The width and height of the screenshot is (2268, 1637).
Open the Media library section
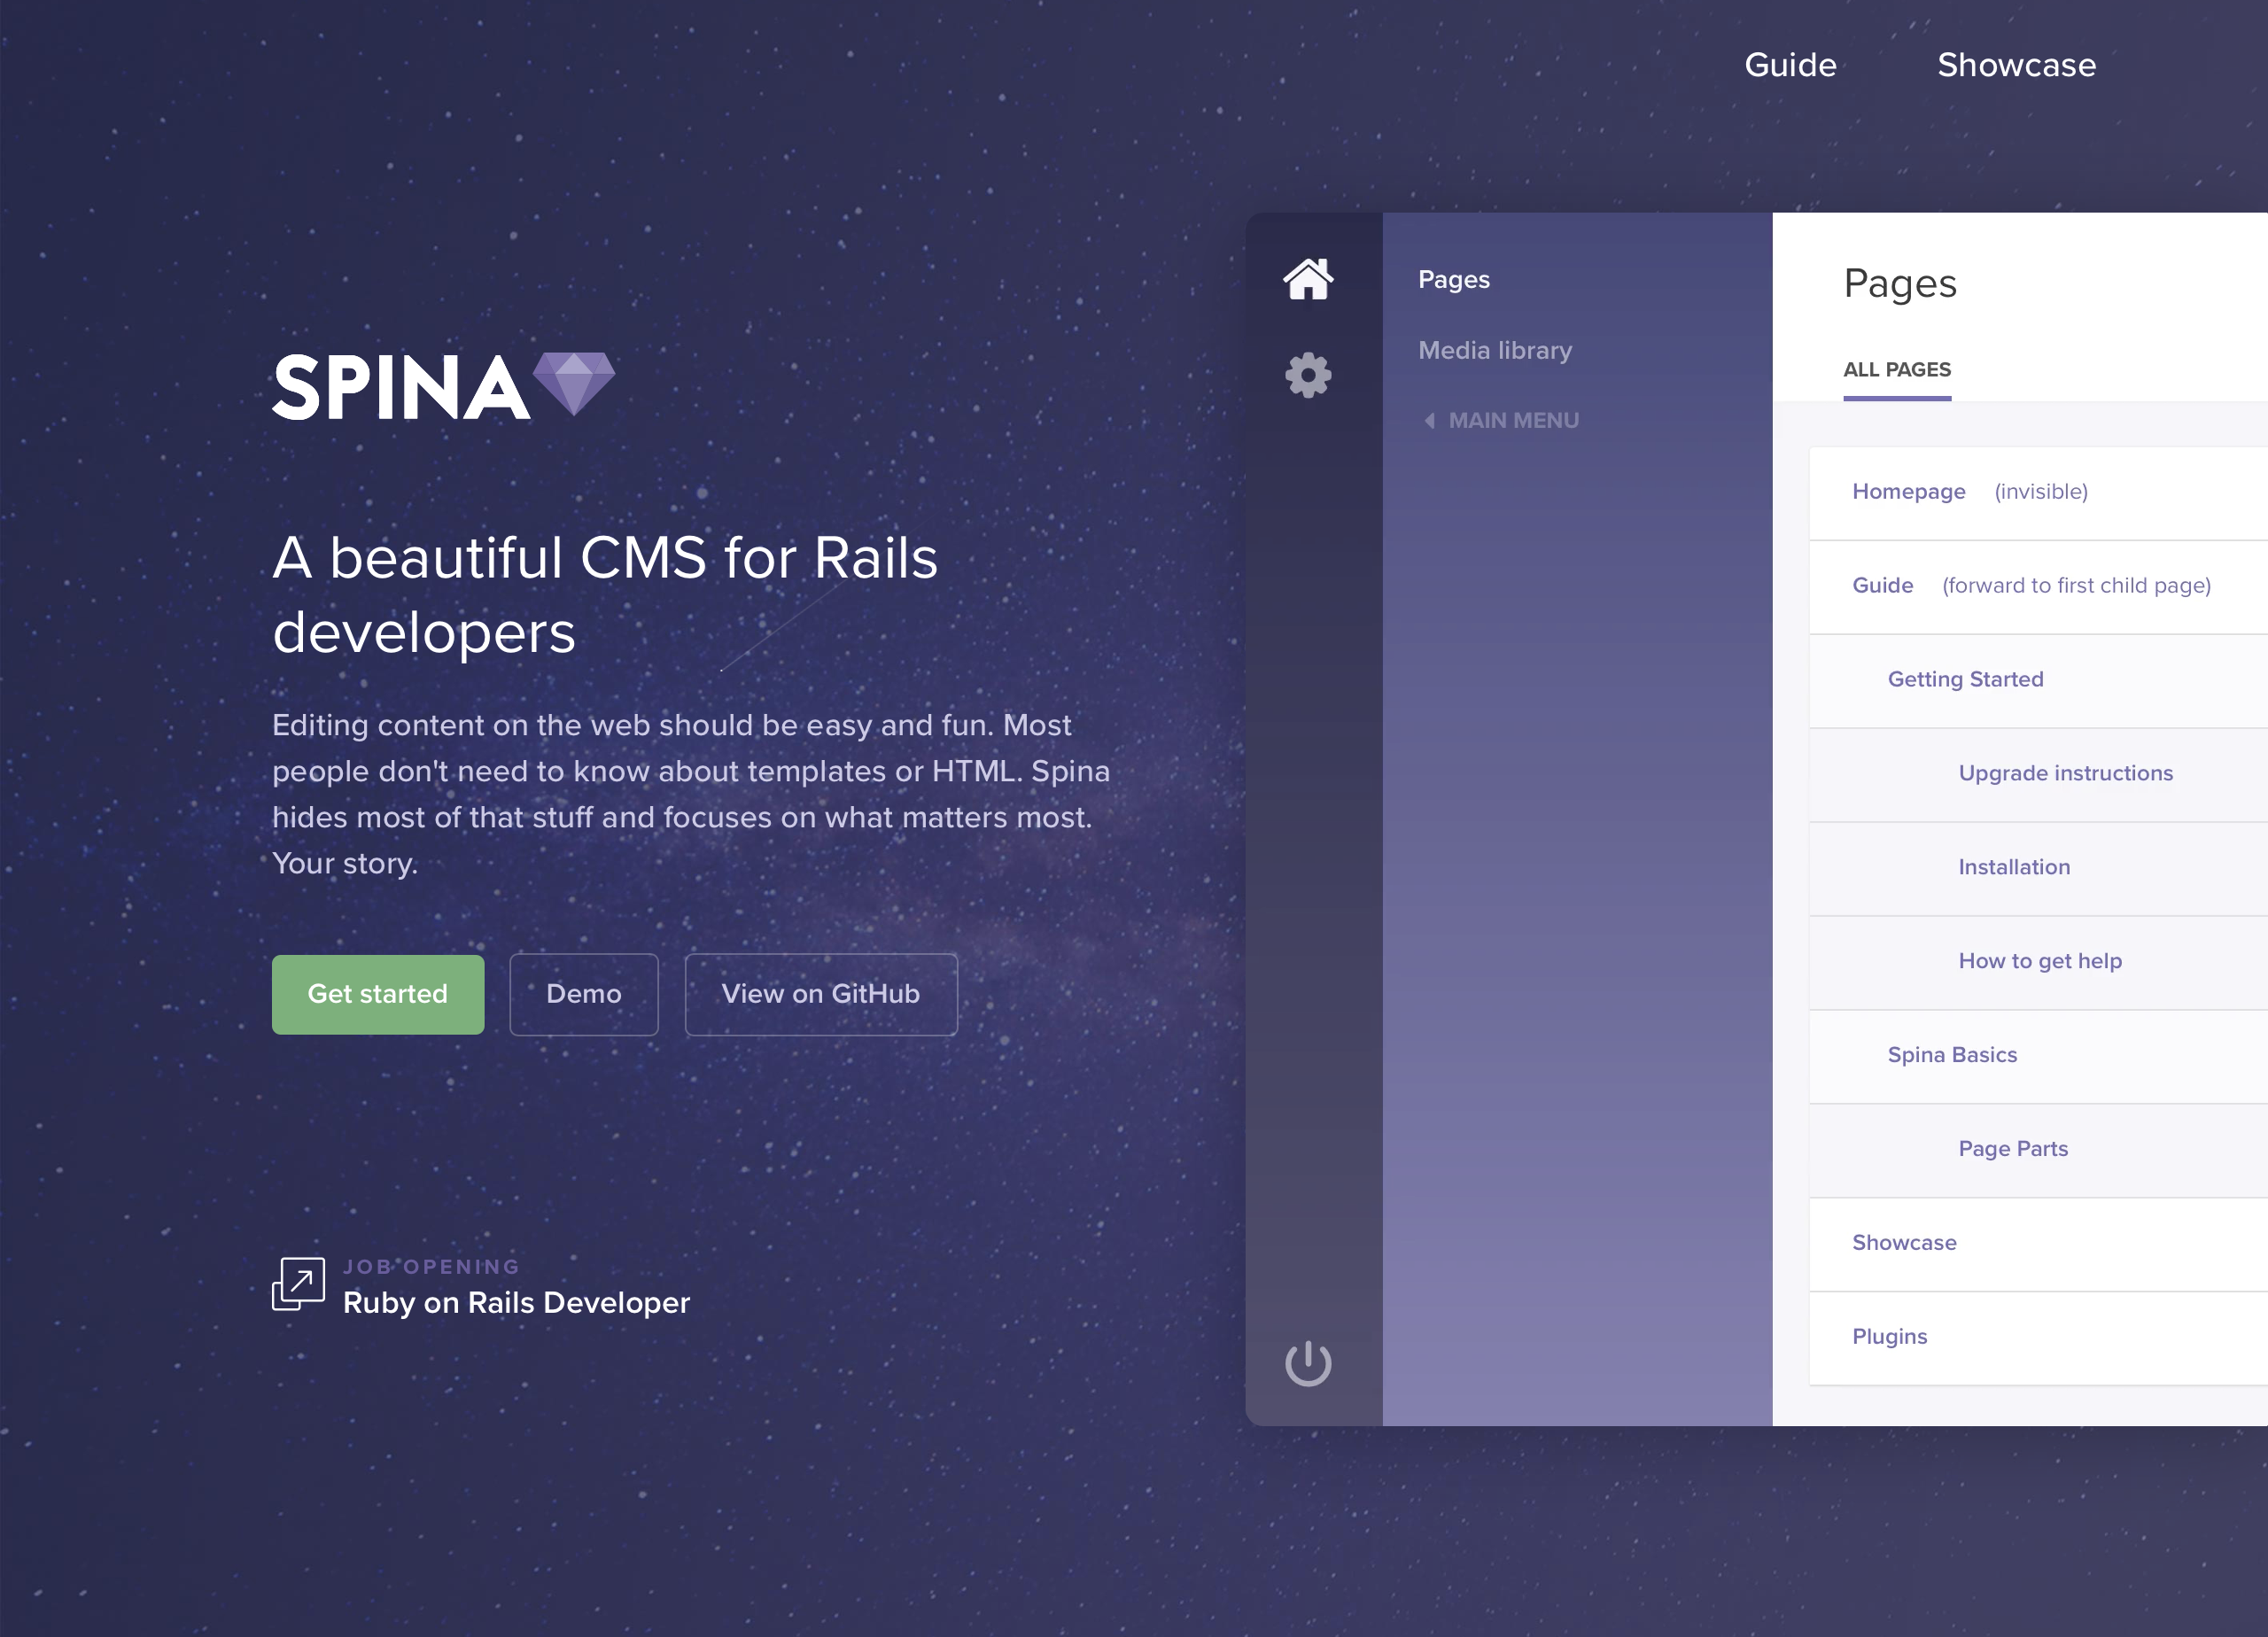coord(1495,350)
